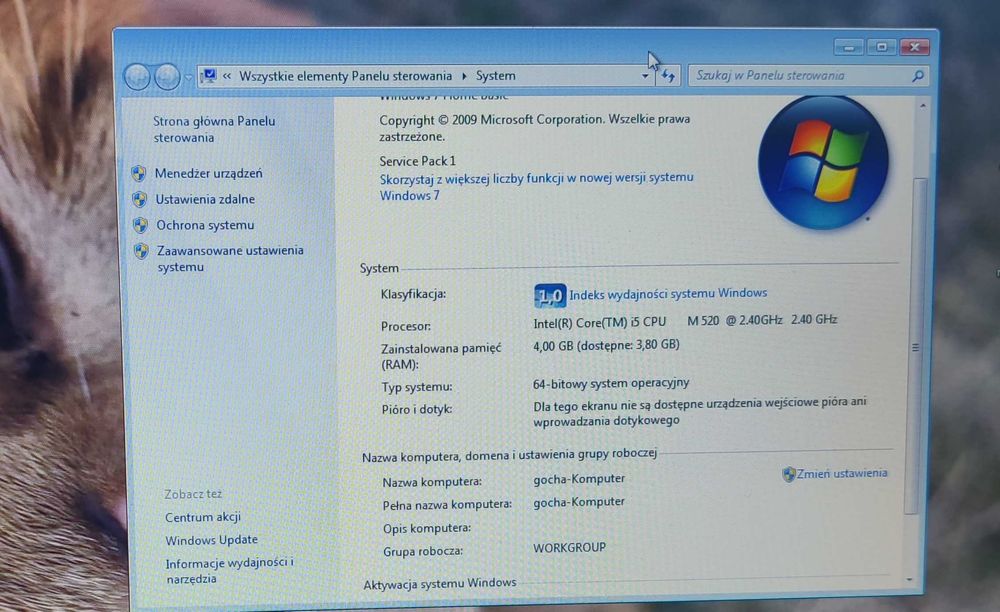Click the Back navigation arrow button
Screen dimensions: 1000x612
click(137, 77)
